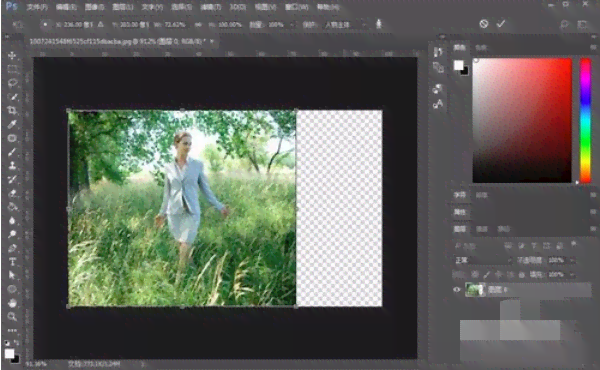Toggle visibility eye of the image layer
The image size is (600, 370).
pyautogui.click(x=457, y=290)
